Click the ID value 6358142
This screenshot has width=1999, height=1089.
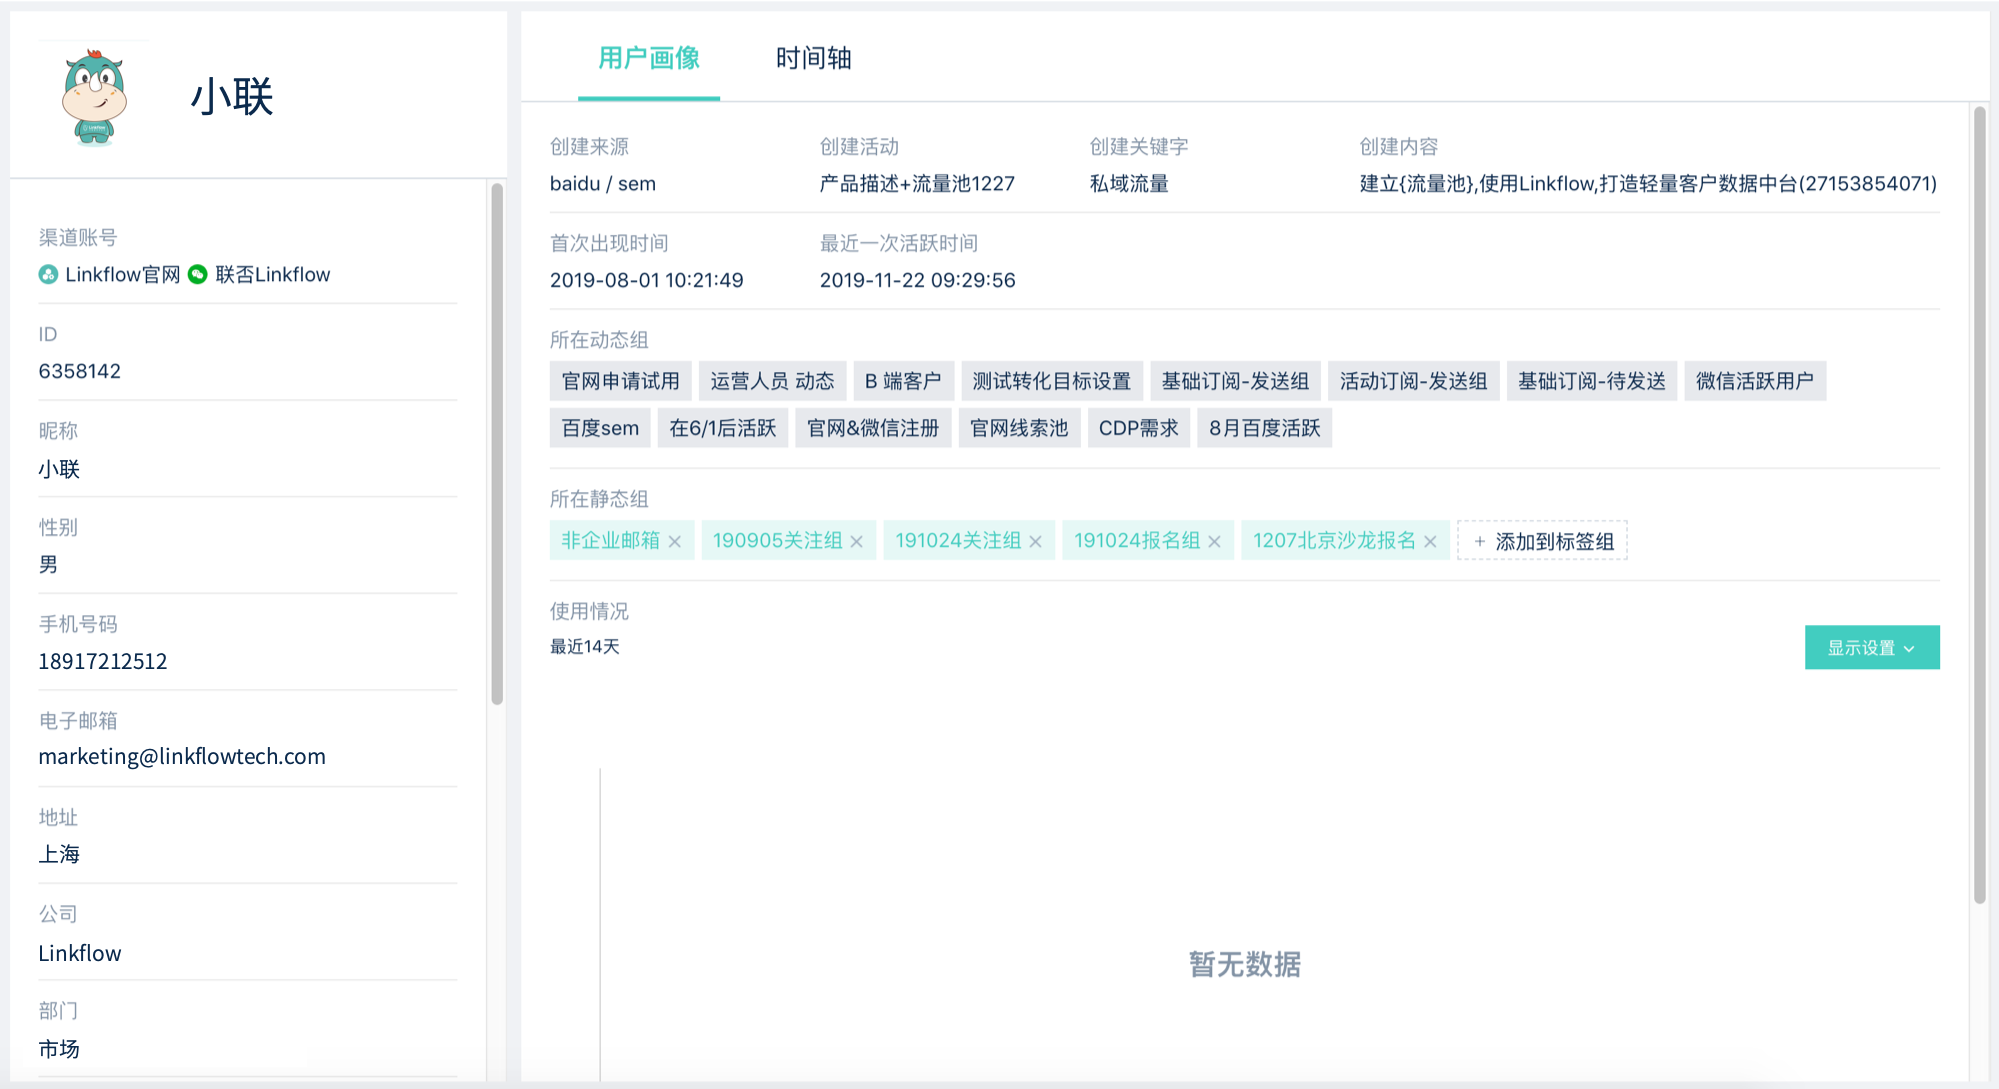(79, 371)
